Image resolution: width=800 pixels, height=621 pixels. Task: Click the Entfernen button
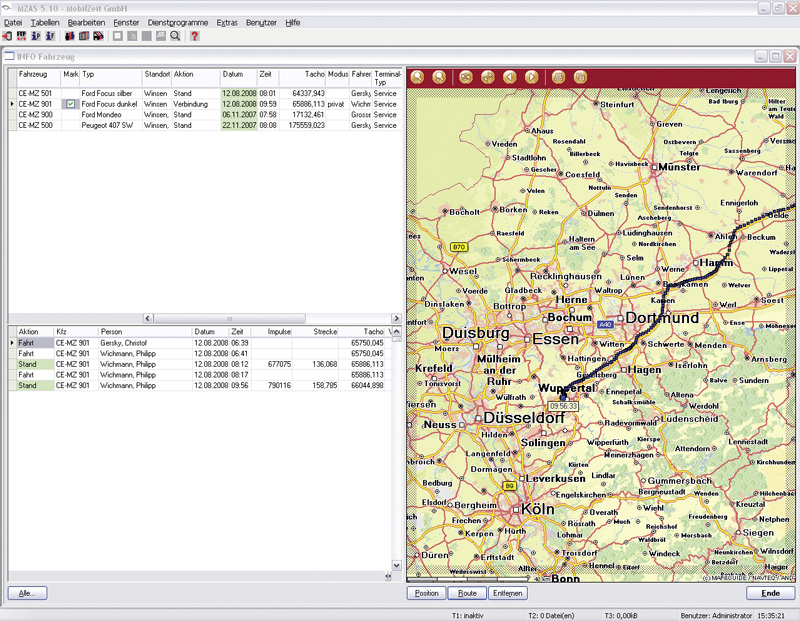(508, 593)
